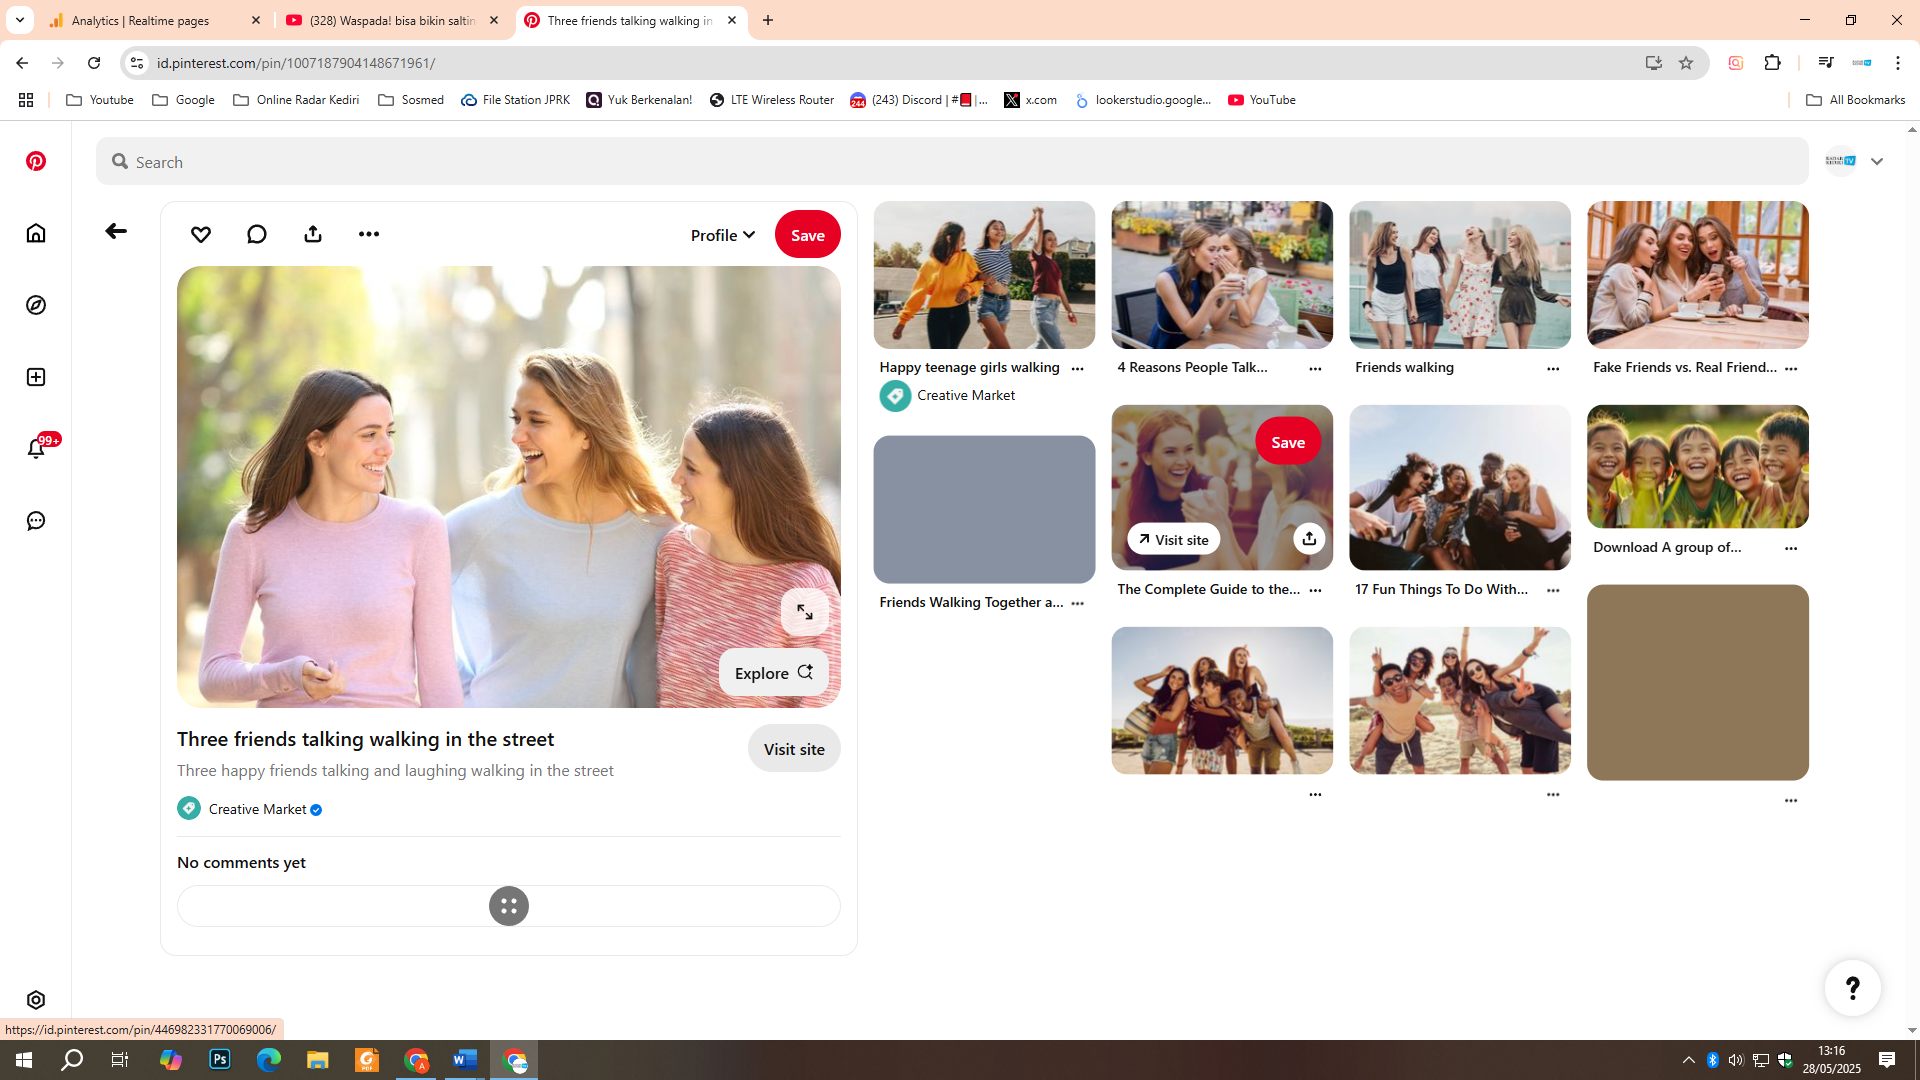Open options for Download A group of pin
Screen dimensions: 1920x1080
1791,549
